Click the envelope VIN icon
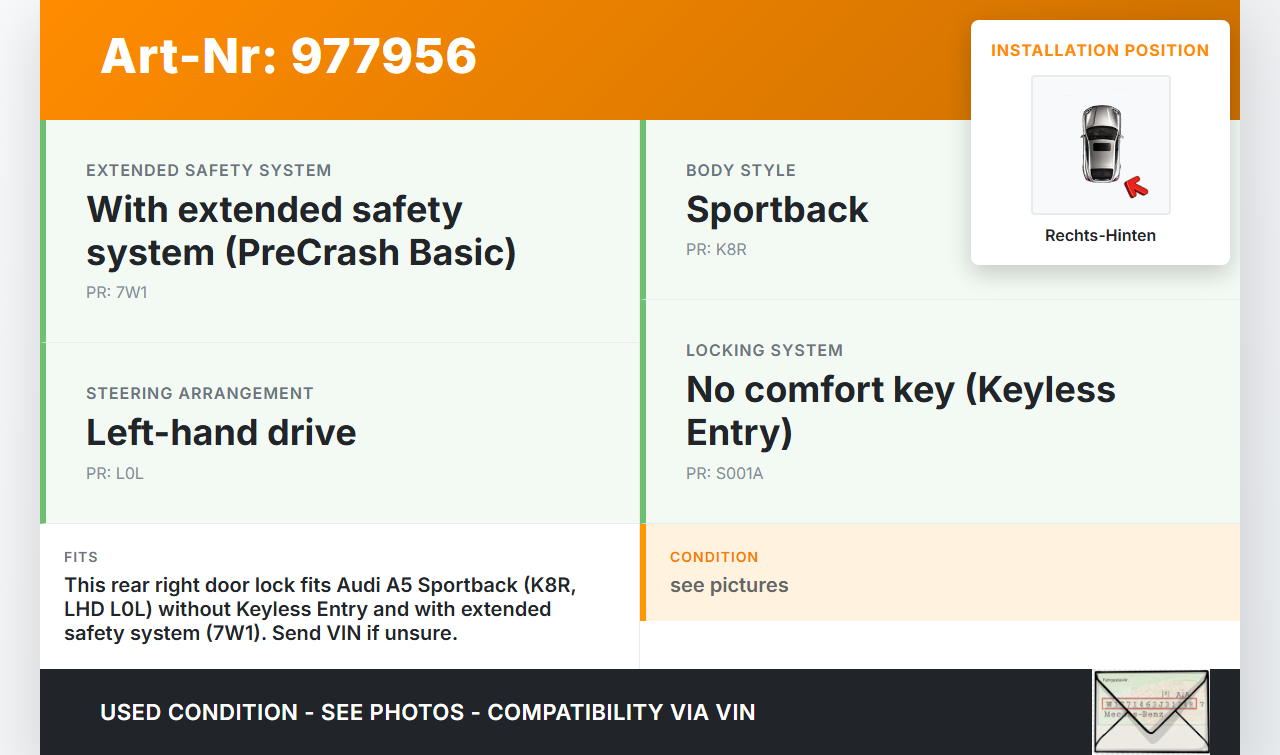This screenshot has height=755, width=1280. pyautogui.click(x=1150, y=711)
